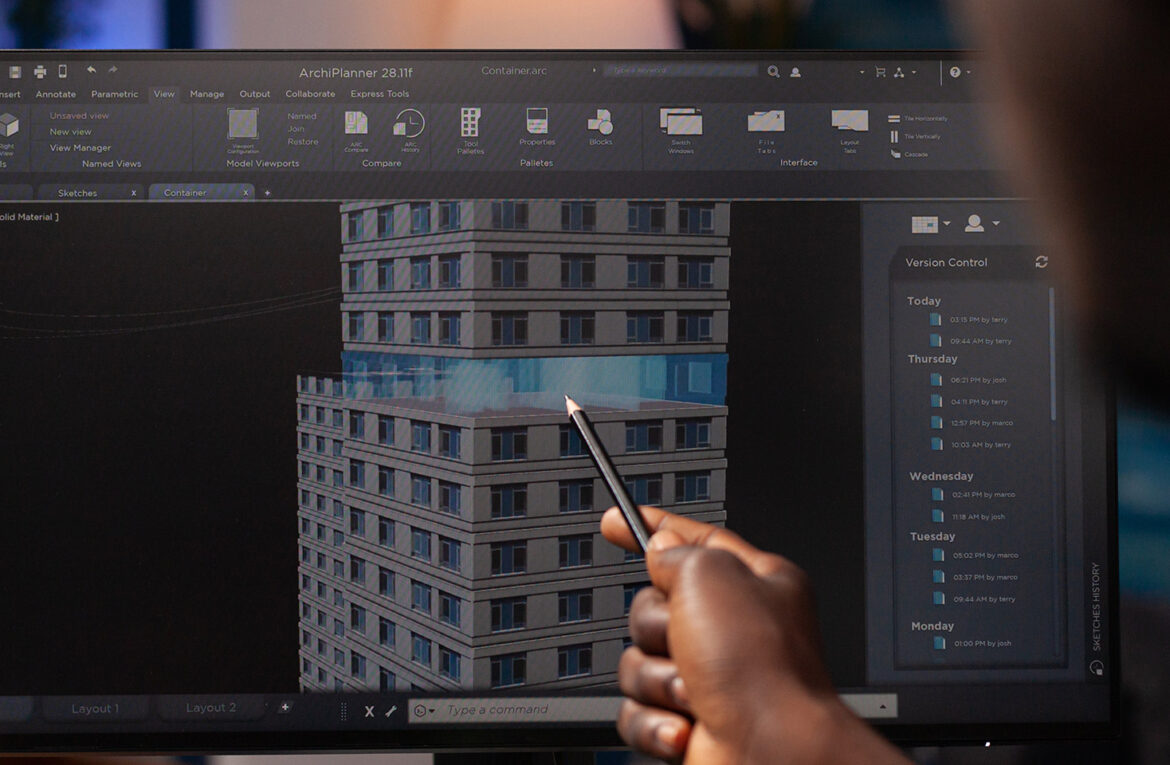
Task: Open 01:00 PM by josh Monday version
Action: [x=975, y=643]
